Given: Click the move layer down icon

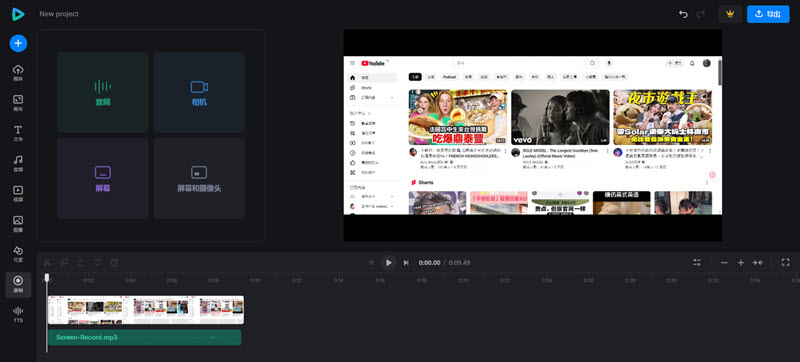Looking at the screenshot, I should tap(97, 263).
